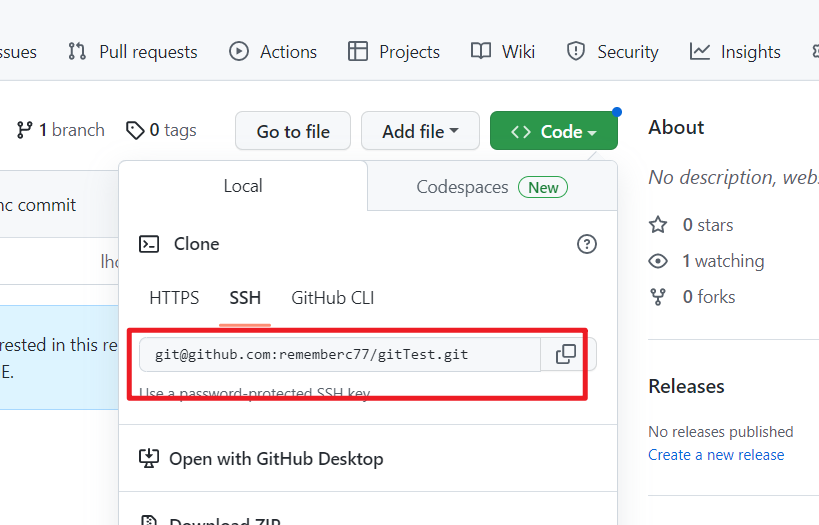Click the SSH clone URL field
This screenshot has height=525, width=819.
coord(340,355)
